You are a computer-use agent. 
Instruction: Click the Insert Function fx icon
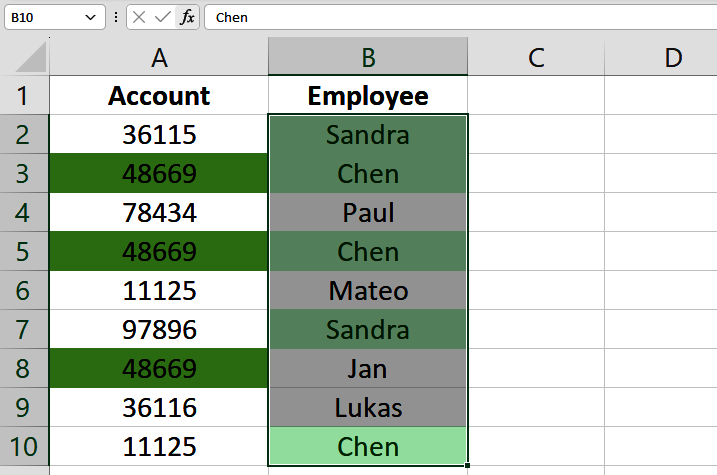(186, 17)
